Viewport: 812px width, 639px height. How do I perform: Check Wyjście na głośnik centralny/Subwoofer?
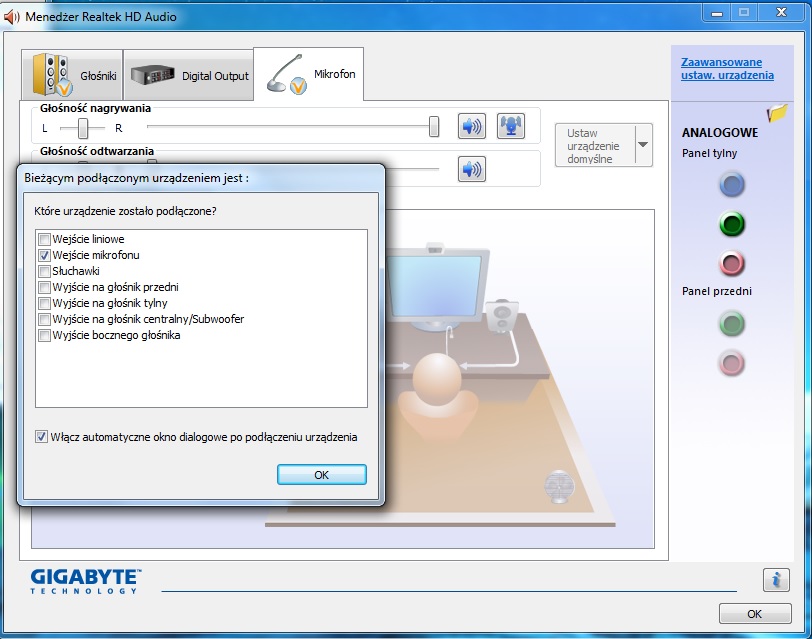click(x=45, y=320)
